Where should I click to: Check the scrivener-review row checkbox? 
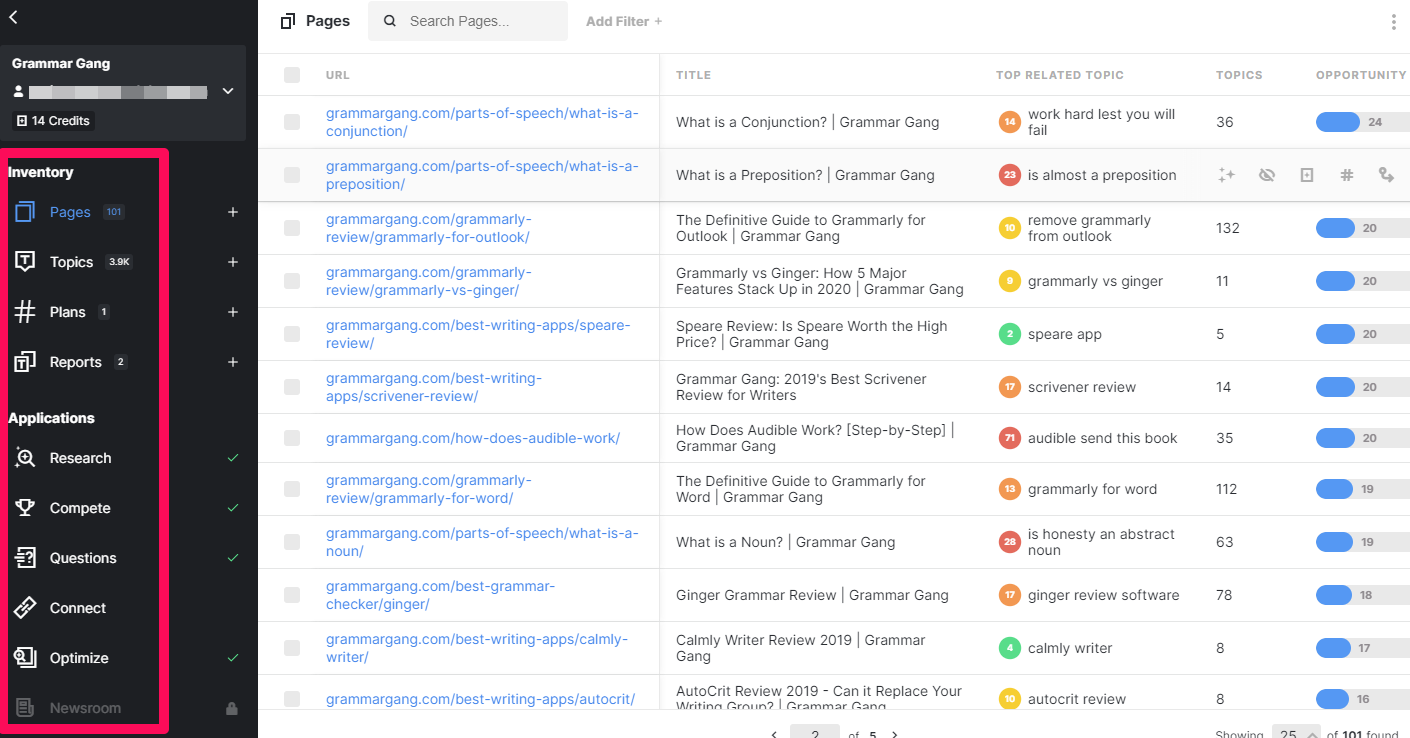tap(292, 387)
